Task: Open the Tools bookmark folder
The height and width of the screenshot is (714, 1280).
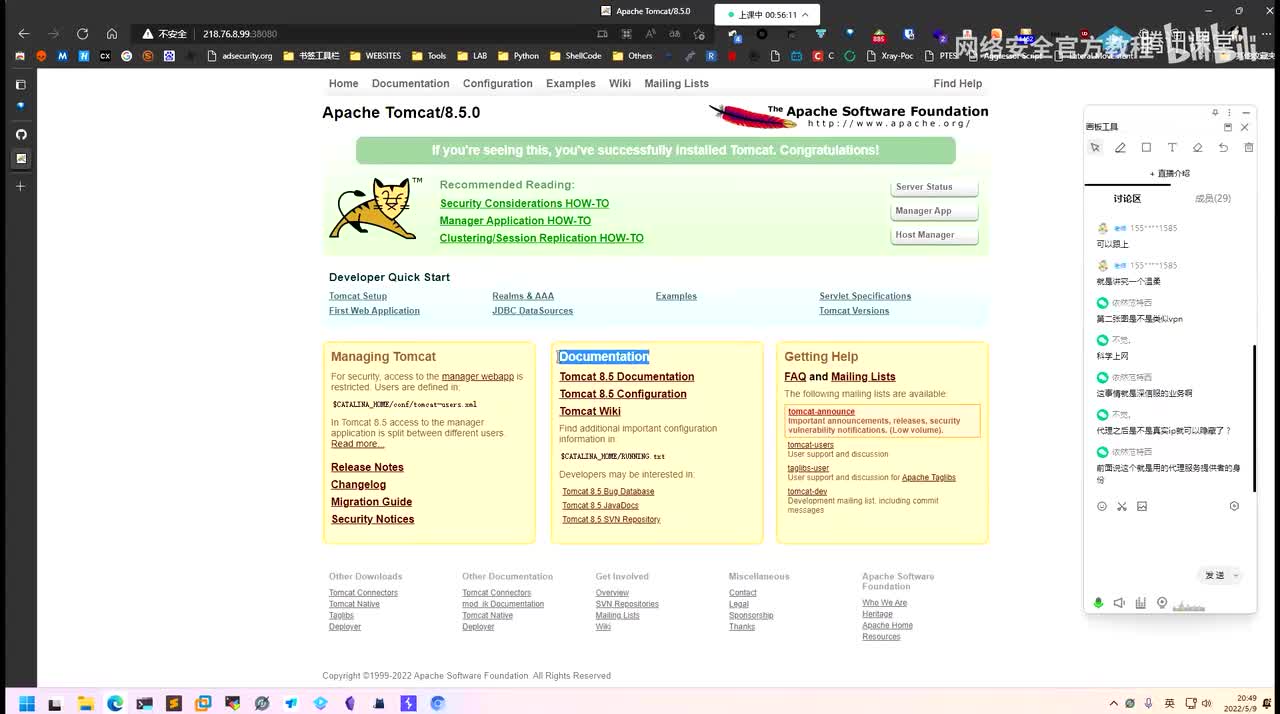Action: pyautogui.click(x=429, y=56)
